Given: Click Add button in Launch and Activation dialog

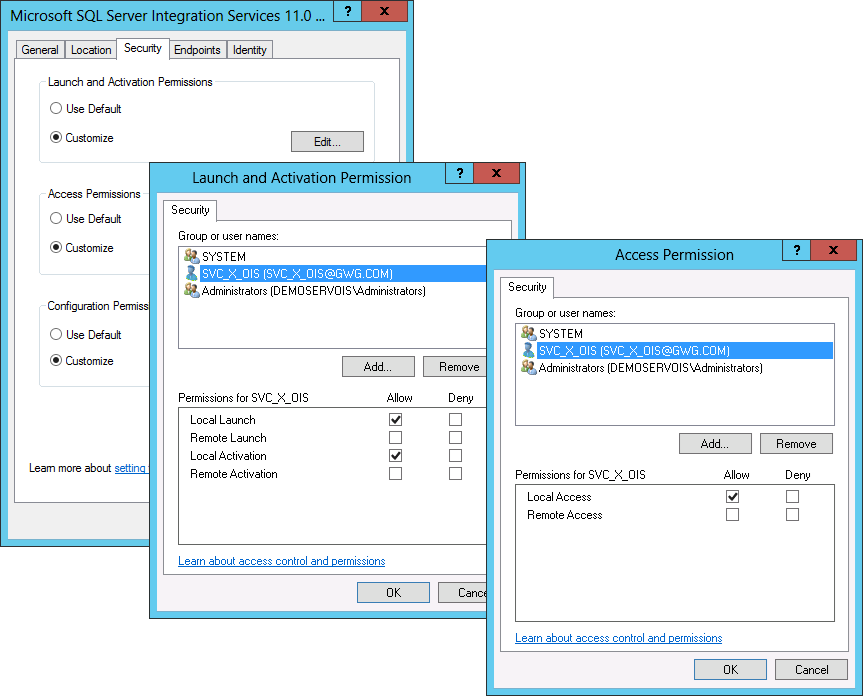Looking at the screenshot, I should pyautogui.click(x=378, y=367).
